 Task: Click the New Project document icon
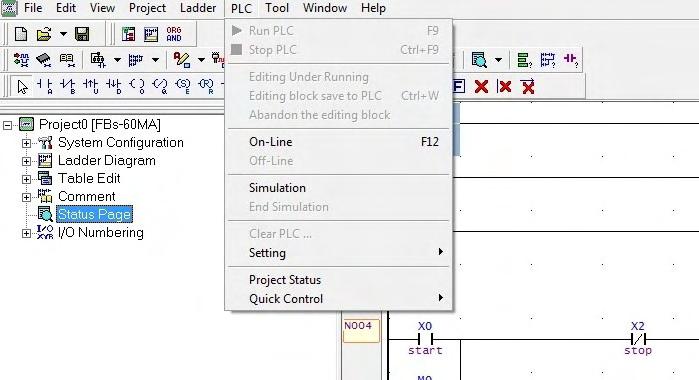(21, 34)
